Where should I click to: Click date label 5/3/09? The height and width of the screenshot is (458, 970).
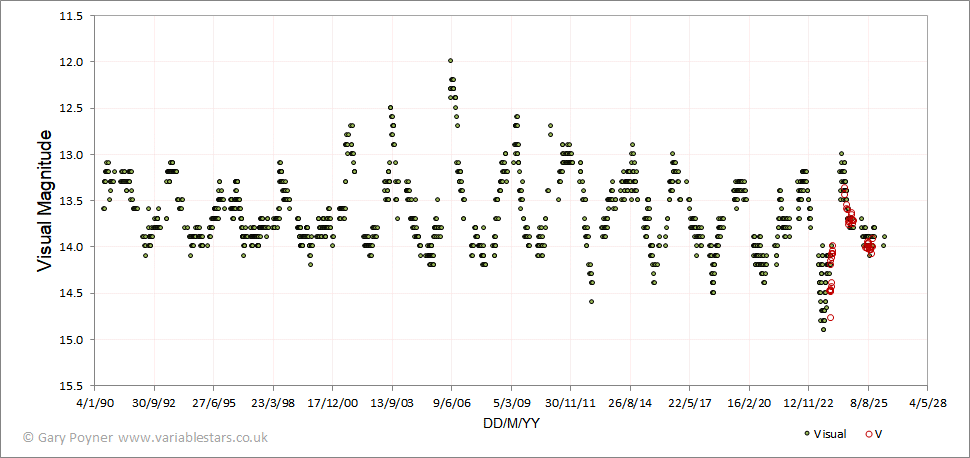(x=511, y=403)
